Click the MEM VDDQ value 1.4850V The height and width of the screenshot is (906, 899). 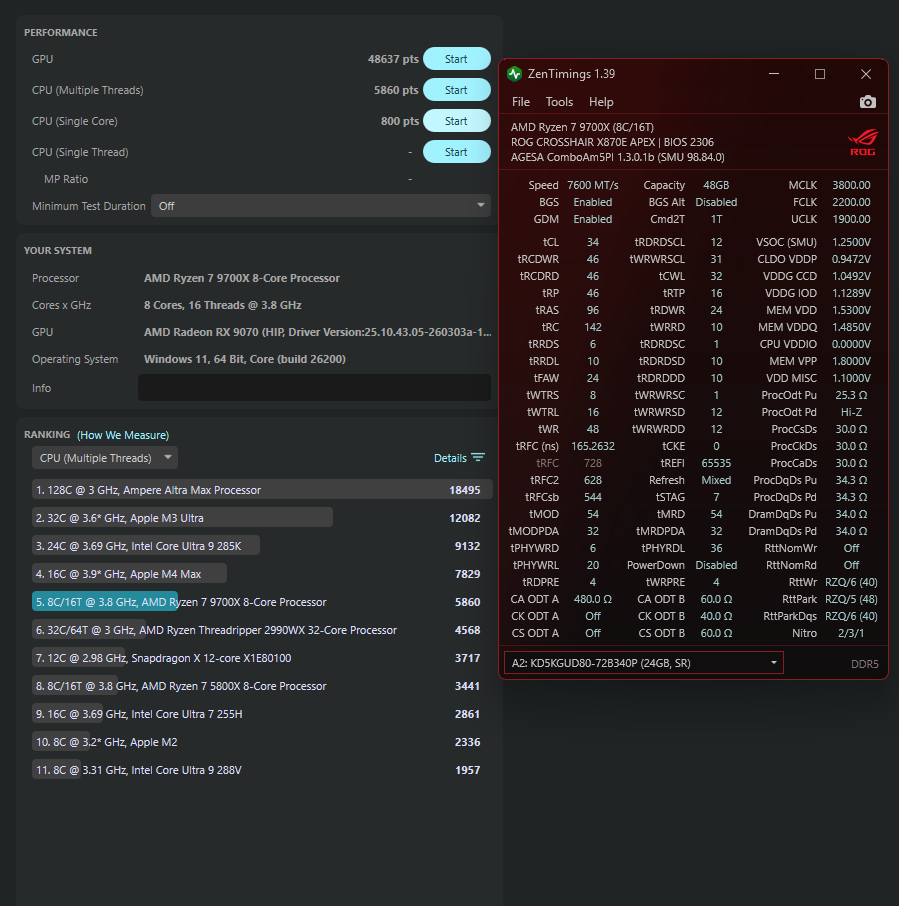click(x=851, y=327)
